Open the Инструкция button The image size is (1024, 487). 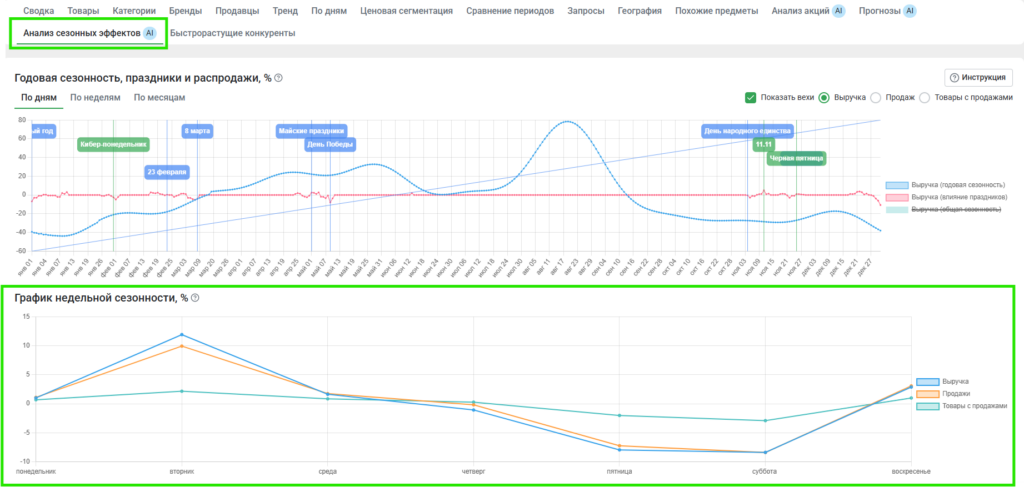978,78
